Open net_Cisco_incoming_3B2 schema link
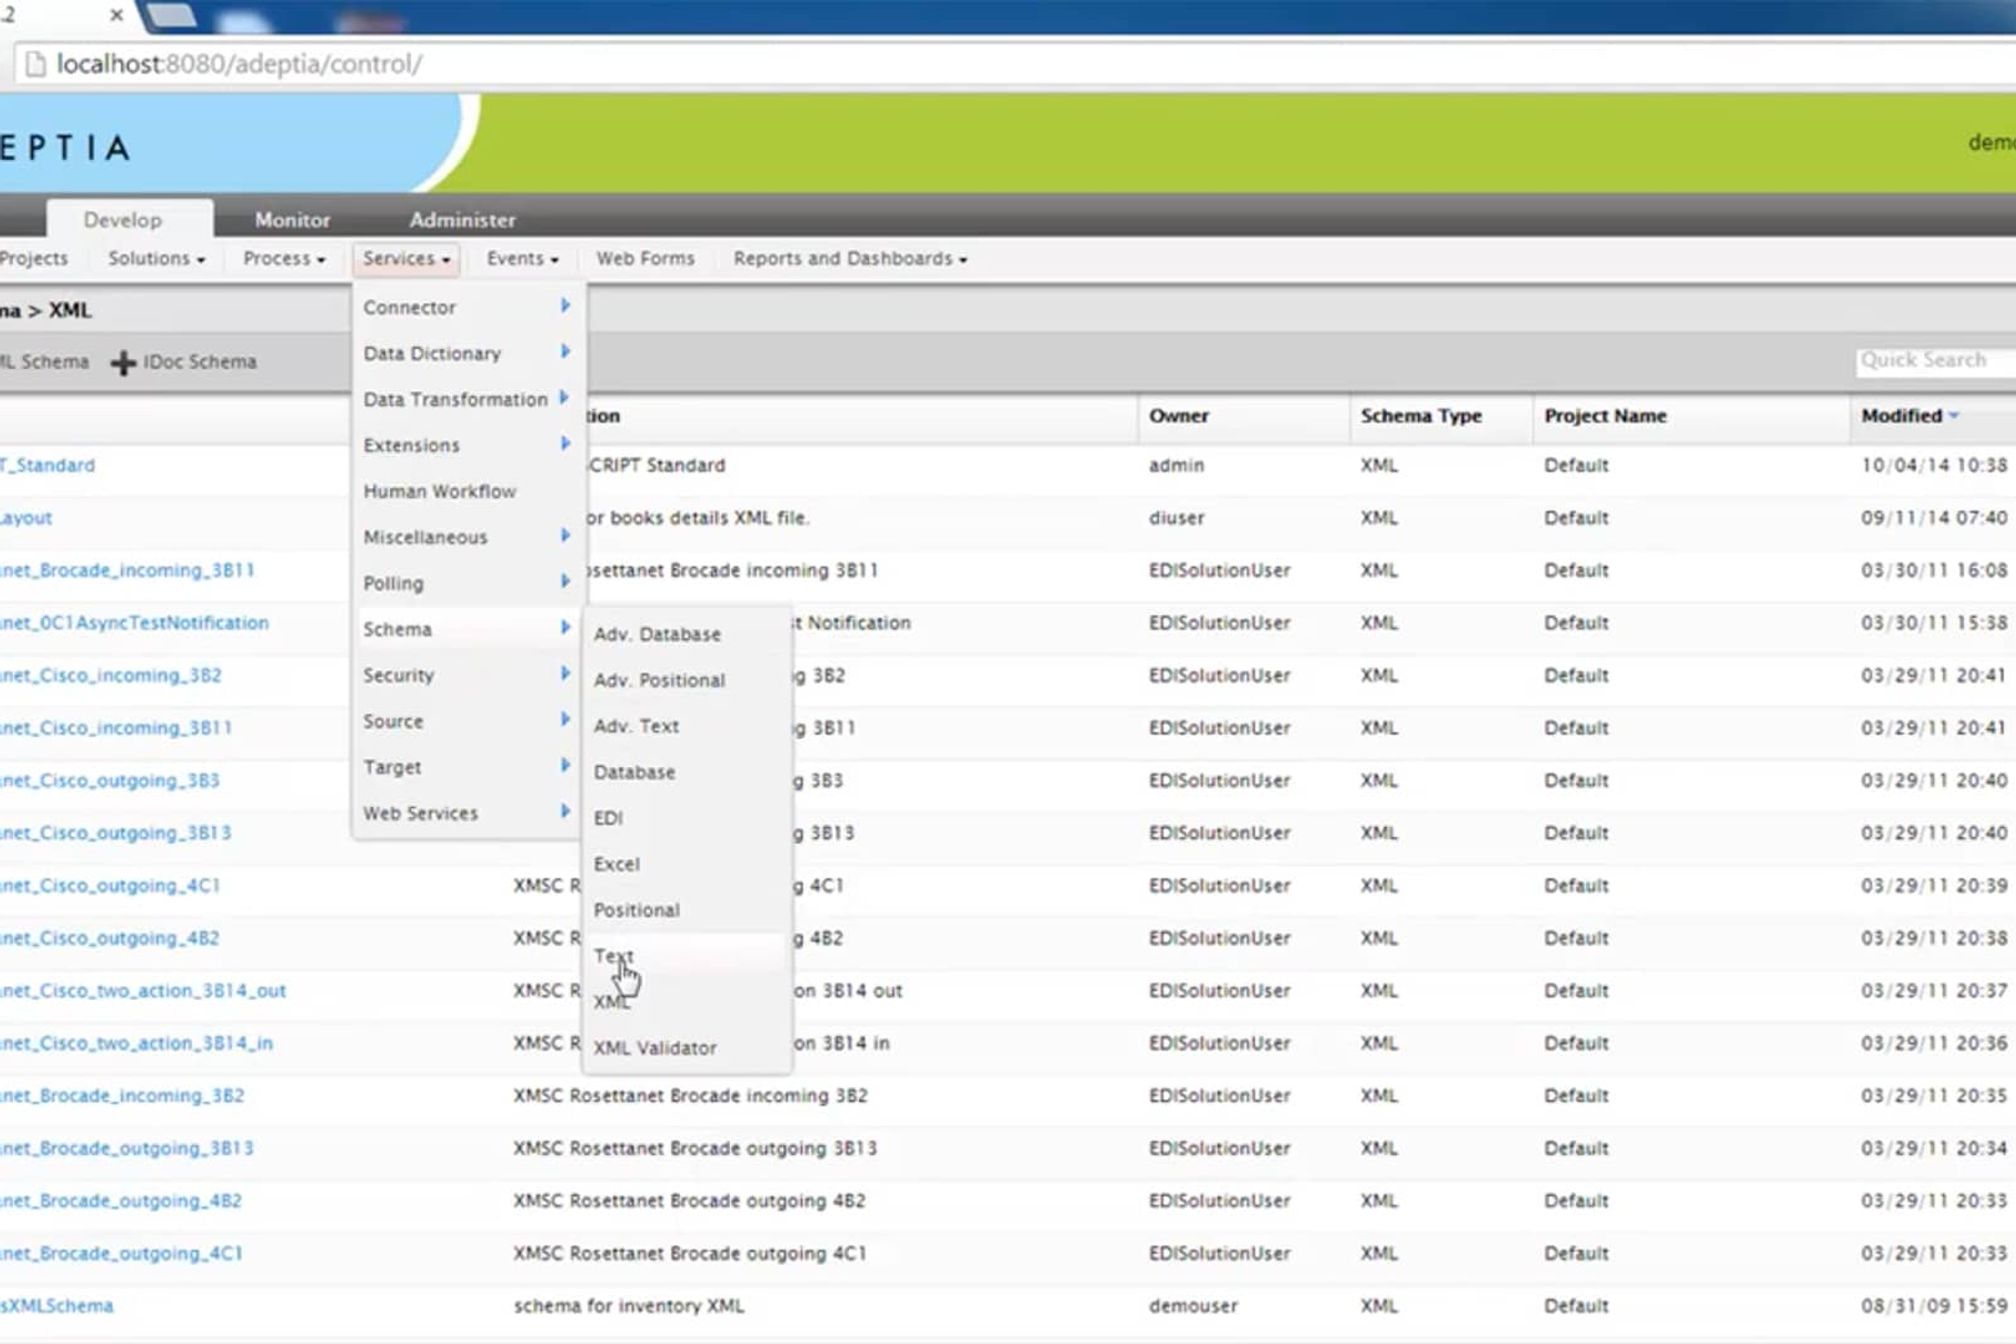 111,675
